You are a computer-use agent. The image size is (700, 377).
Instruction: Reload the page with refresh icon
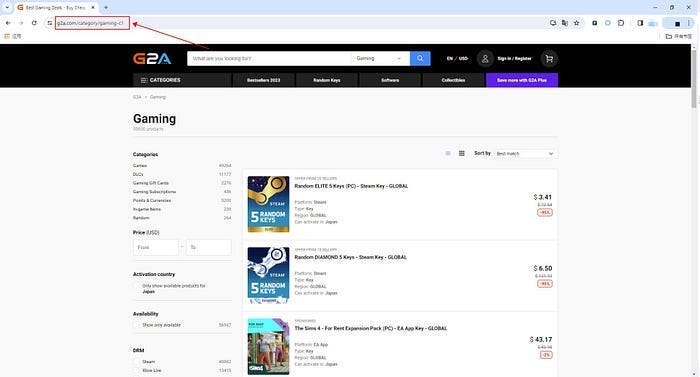coord(34,23)
